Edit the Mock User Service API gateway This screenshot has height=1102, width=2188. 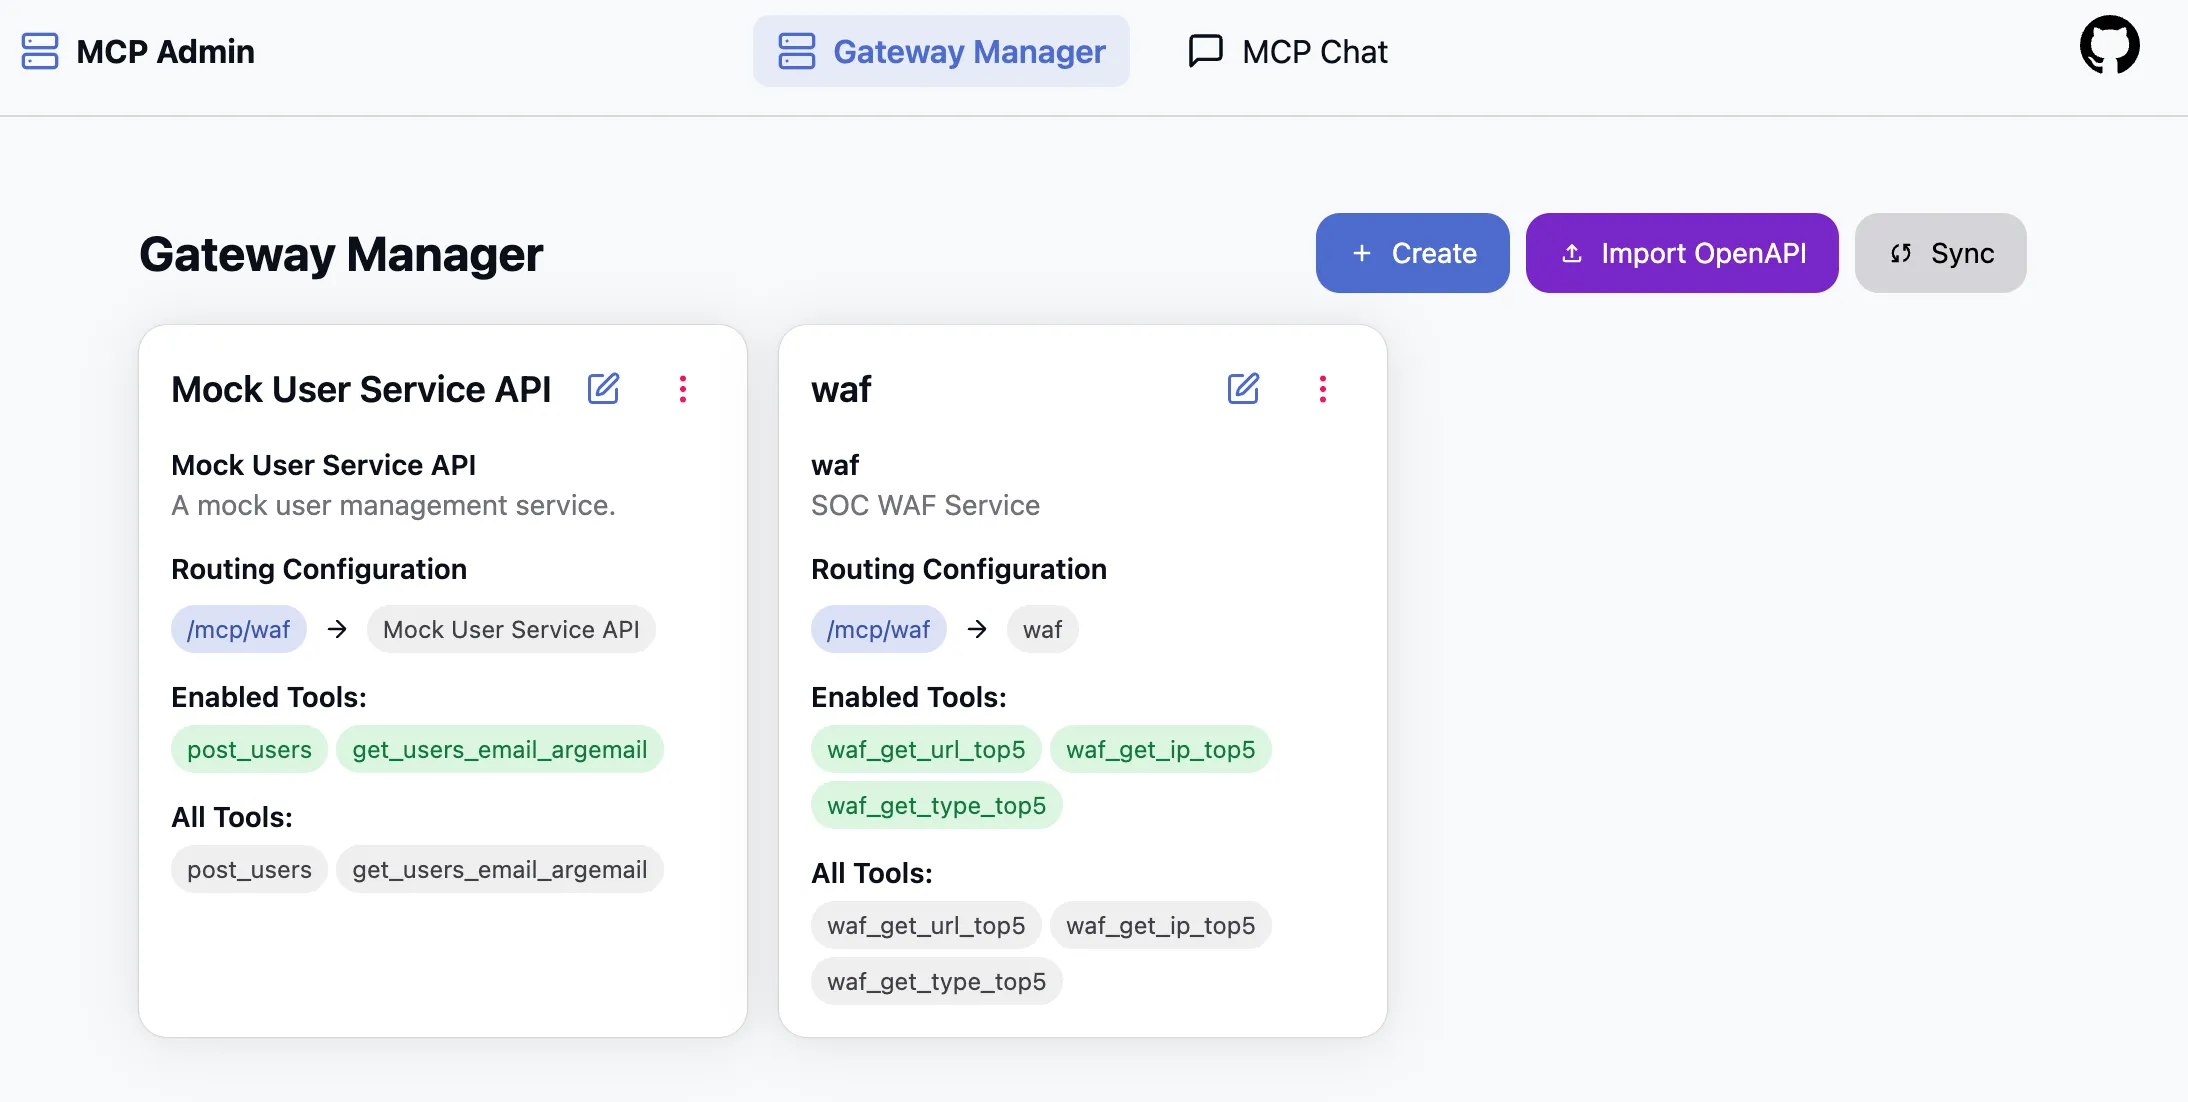point(603,388)
